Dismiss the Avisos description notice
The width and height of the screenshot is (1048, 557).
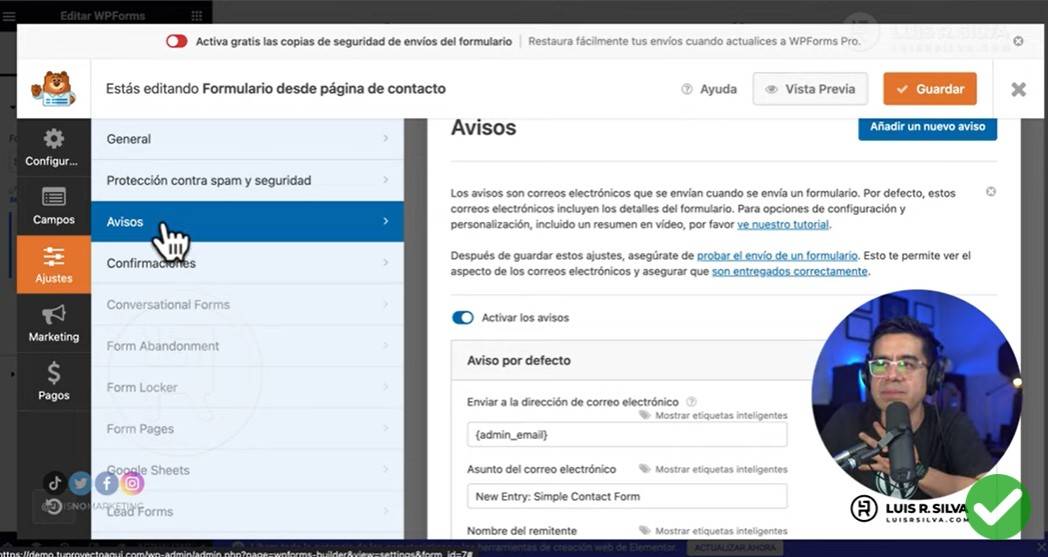click(991, 192)
